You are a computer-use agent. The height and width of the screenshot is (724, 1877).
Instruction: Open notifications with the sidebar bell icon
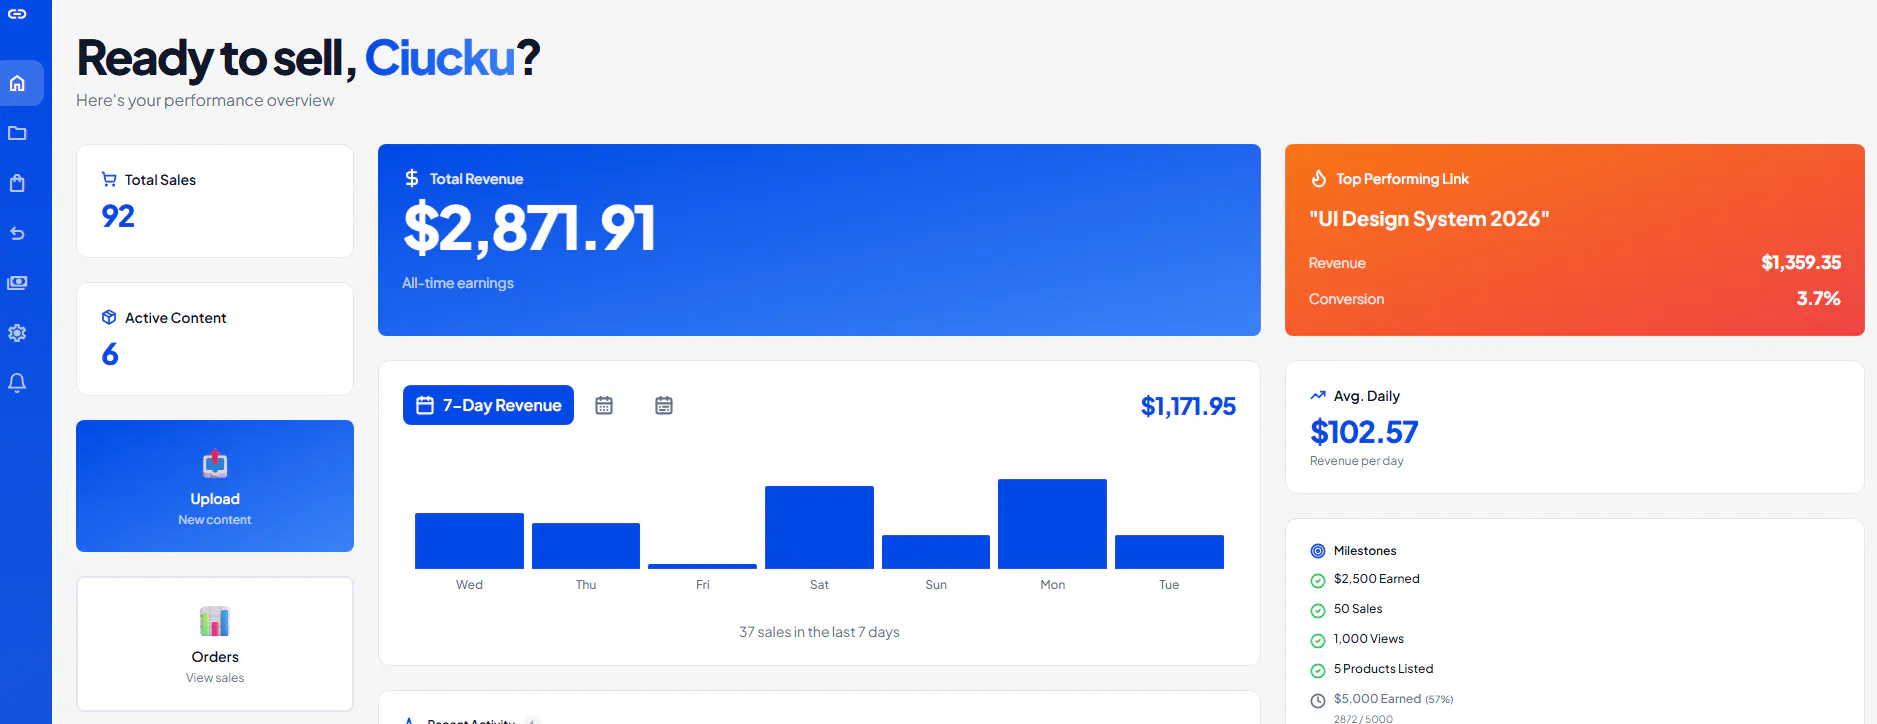tap(17, 383)
